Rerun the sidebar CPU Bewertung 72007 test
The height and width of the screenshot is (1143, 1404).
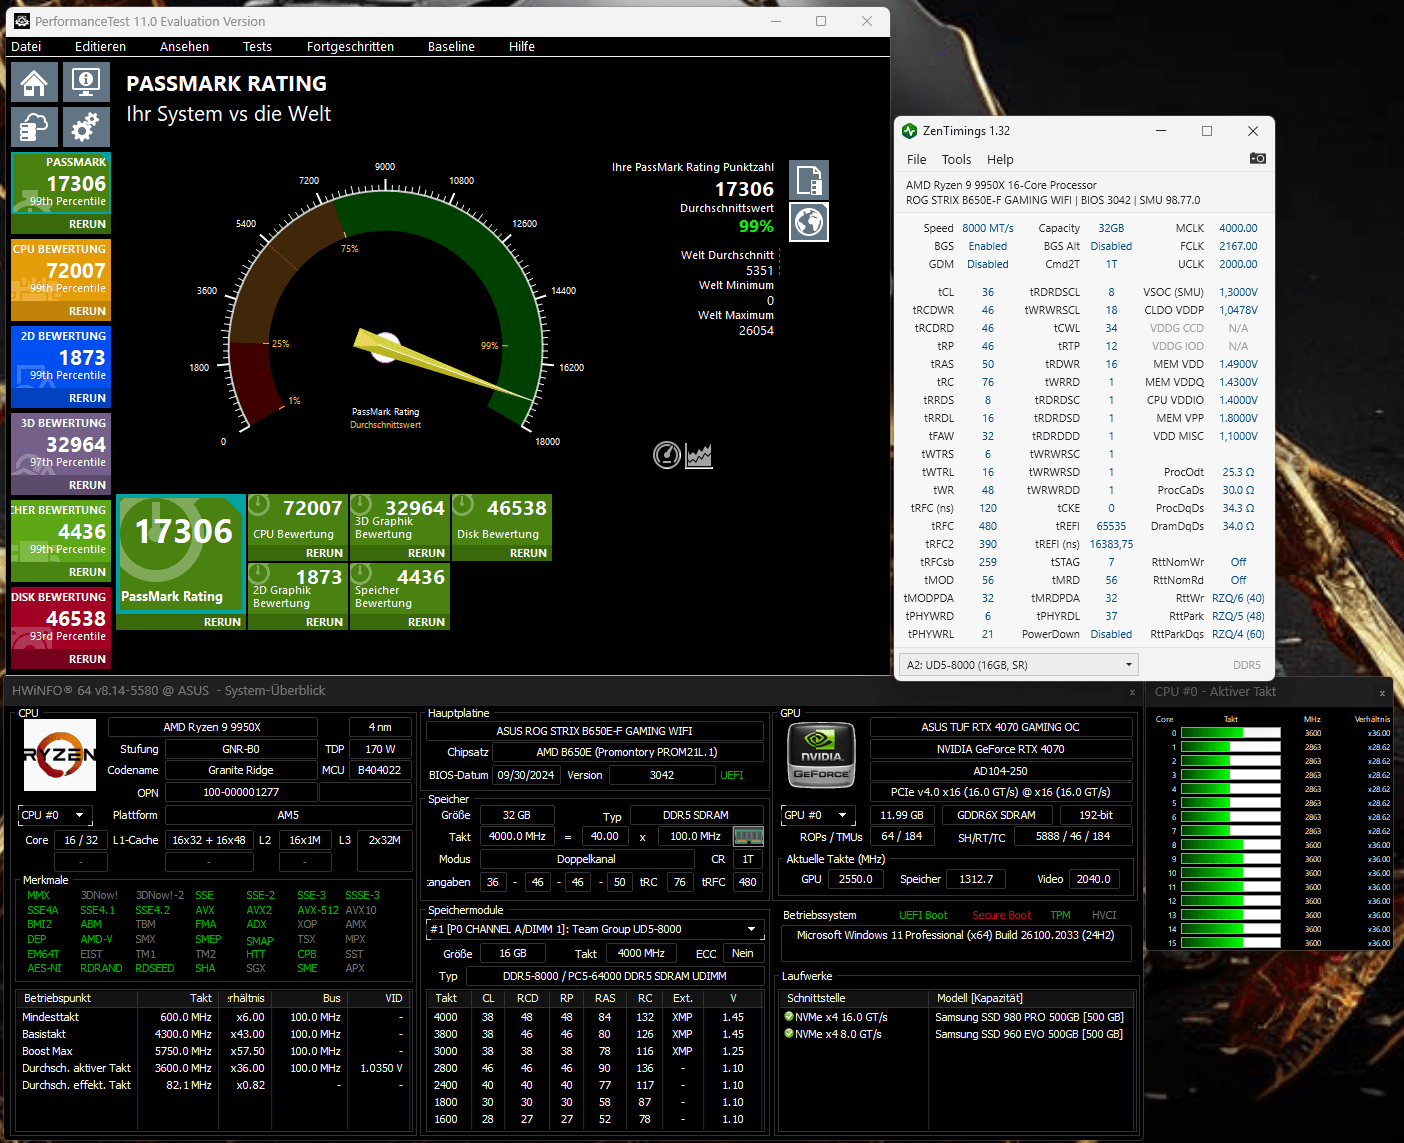click(x=87, y=311)
